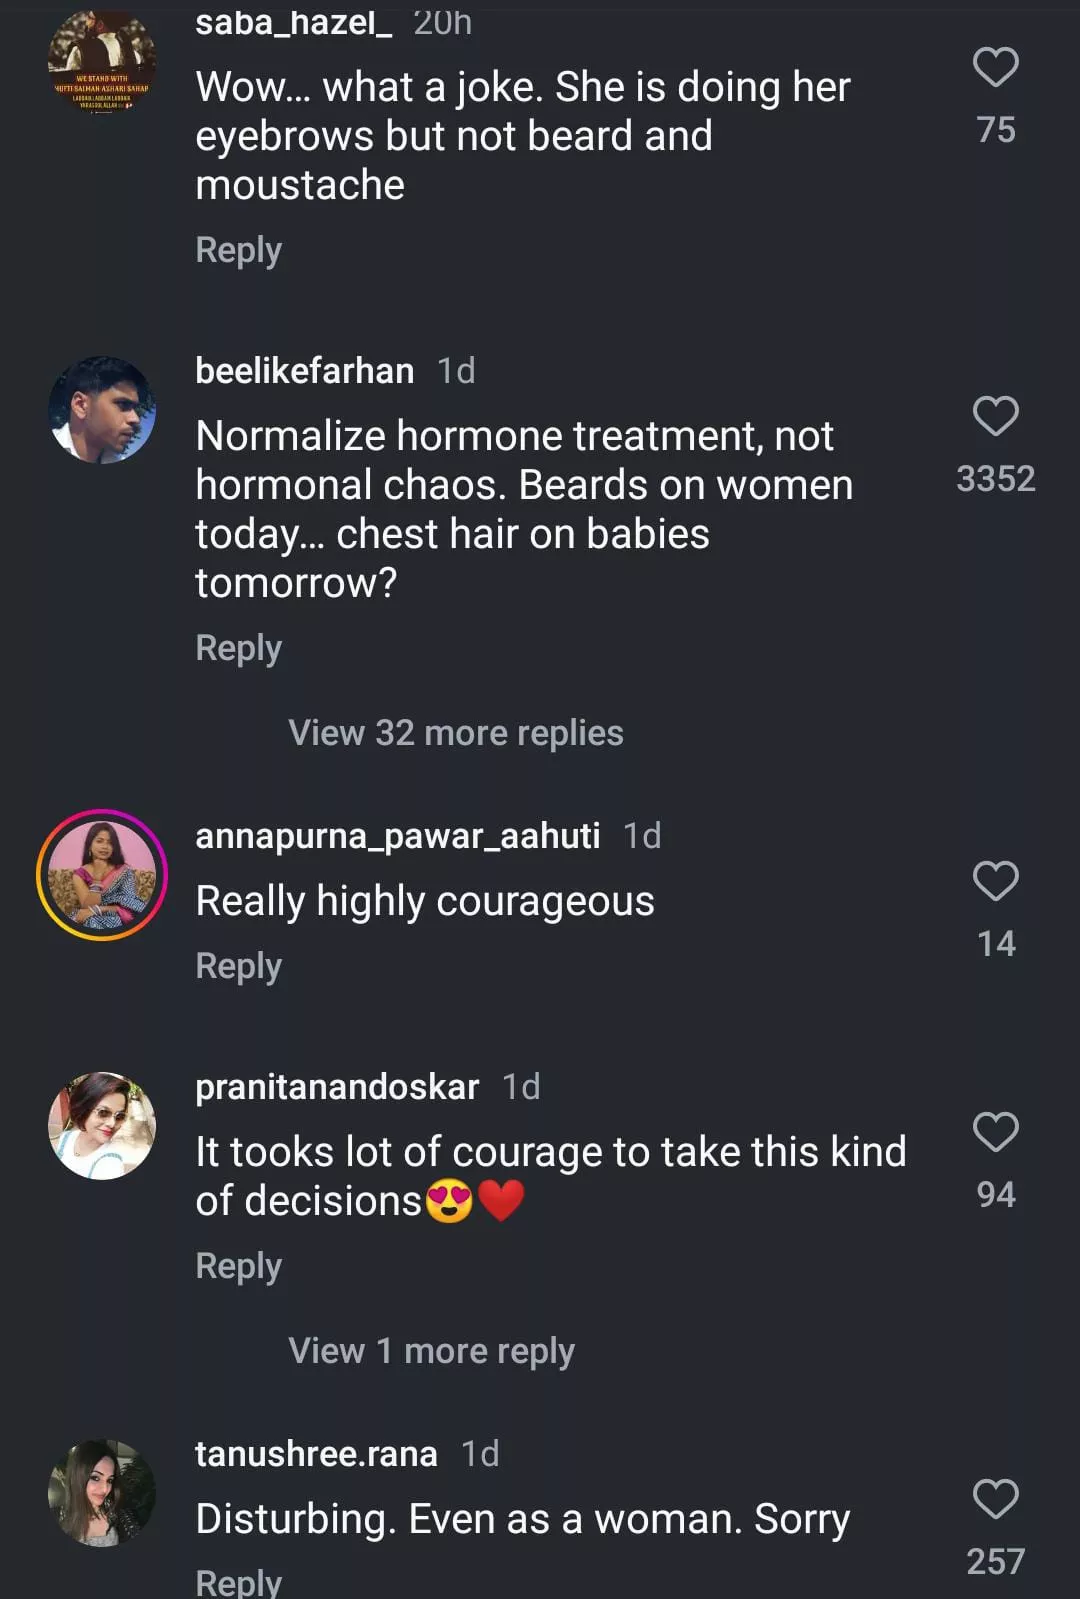The width and height of the screenshot is (1080, 1599).
Task: Open beelikefarhan's profile picture
Action: (102, 410)
